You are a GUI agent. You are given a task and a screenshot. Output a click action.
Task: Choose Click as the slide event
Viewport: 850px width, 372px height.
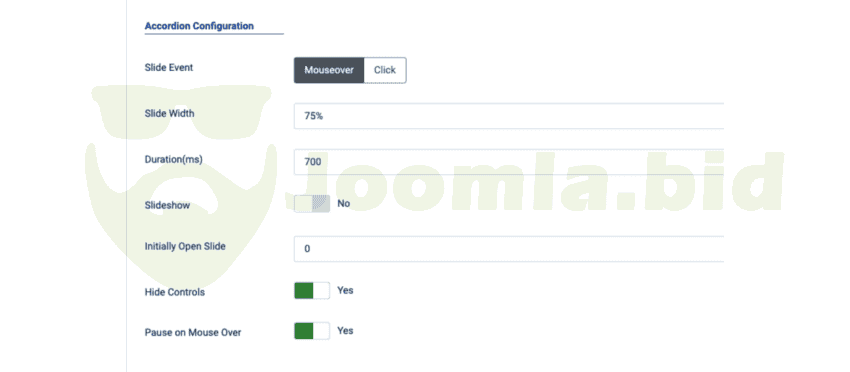tap(385, 70)
